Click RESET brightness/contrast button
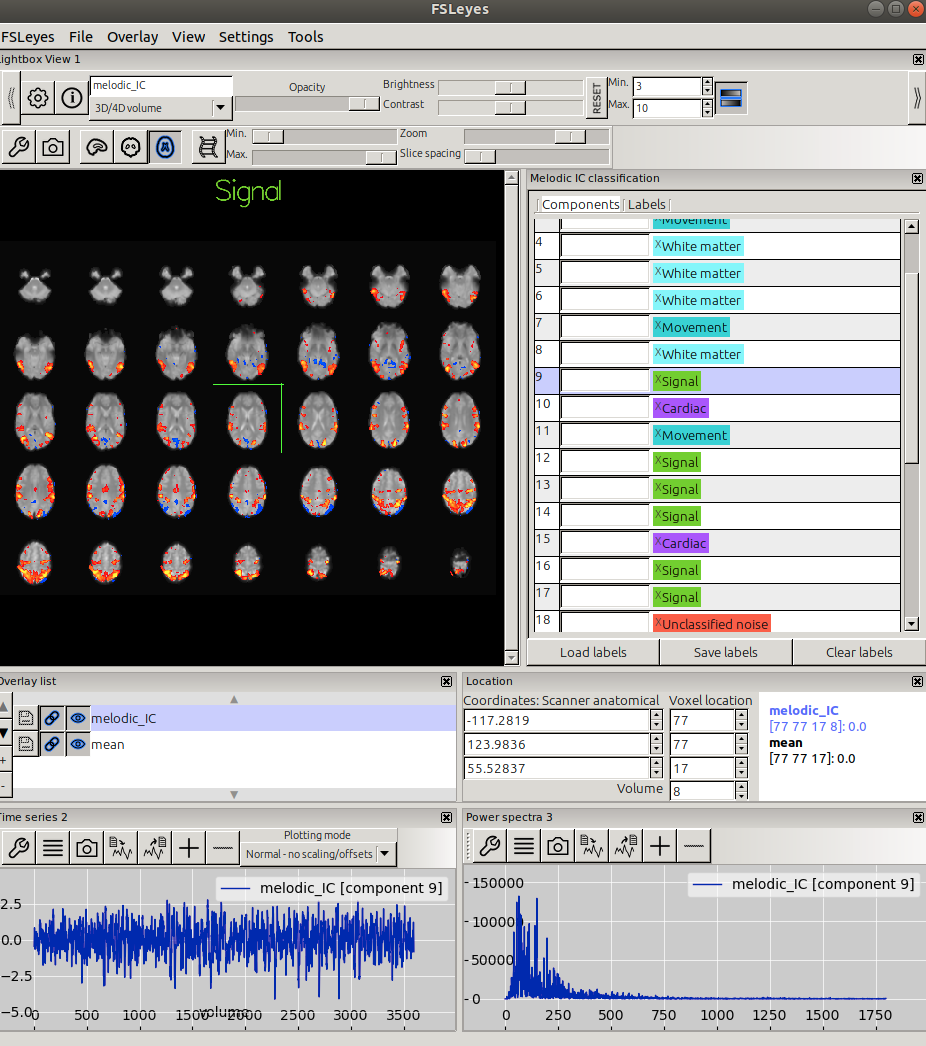Screen dimensions: 926x1046 pos(597,98)
